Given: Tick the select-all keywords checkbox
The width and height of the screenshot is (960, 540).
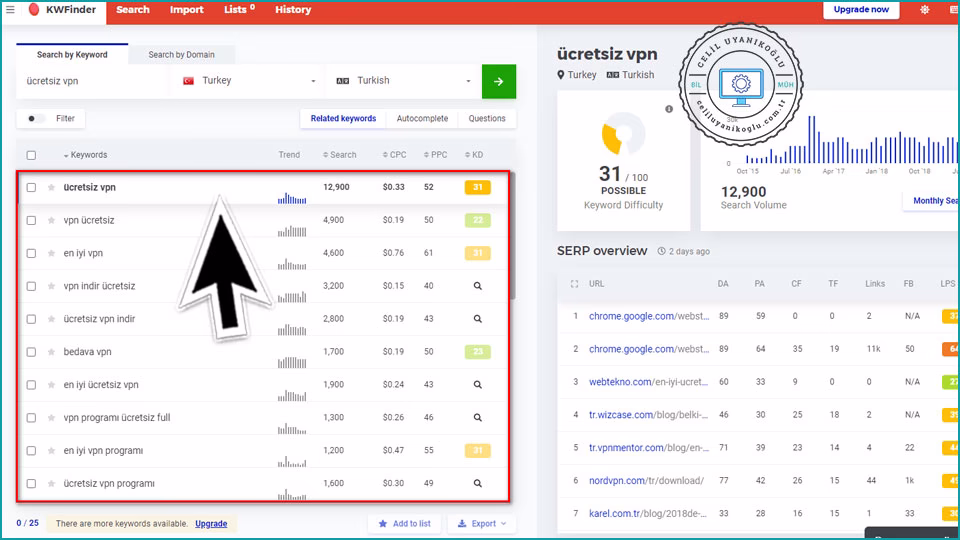Looking at the screenshot, I should pyautogui.click(x=31, y=155).
